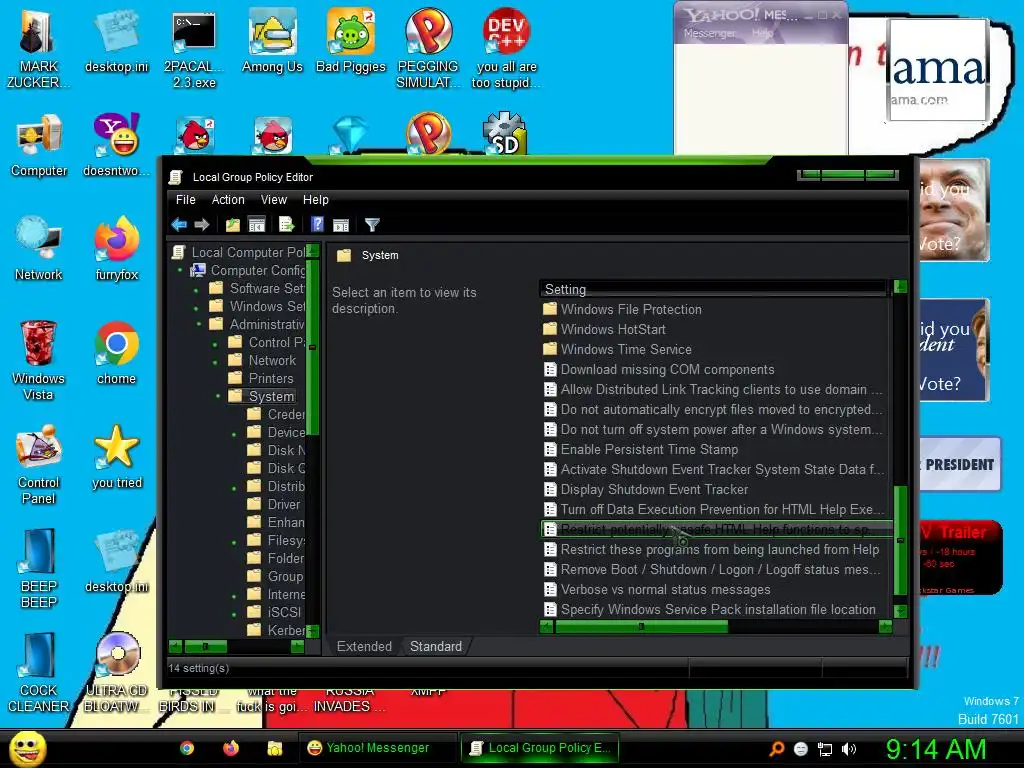Image resolution: width=1024 pixels, height=768 pixels.
Task: Select Download missing COM components setting
Action: click(x=667, y=370)
